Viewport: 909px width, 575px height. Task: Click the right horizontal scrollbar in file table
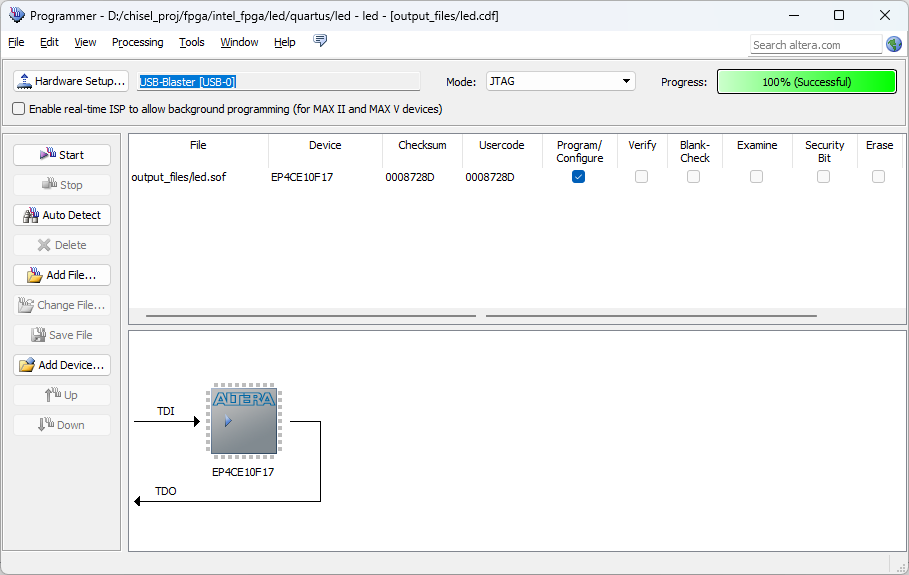pyautogui.click(x=651, y=316)
